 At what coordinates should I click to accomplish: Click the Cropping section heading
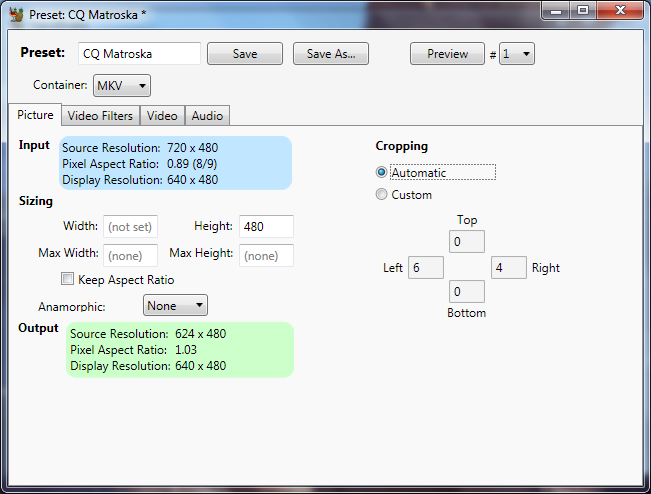pyautogui.click(x=401, y=146)
